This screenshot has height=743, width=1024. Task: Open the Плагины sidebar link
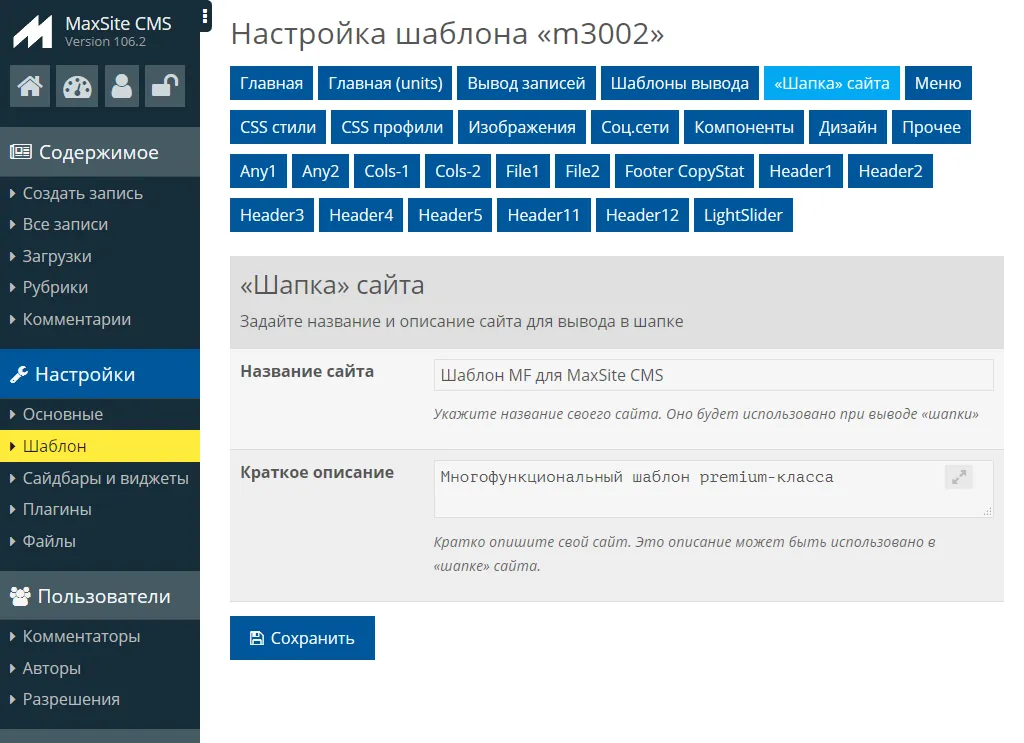(57, 510)
